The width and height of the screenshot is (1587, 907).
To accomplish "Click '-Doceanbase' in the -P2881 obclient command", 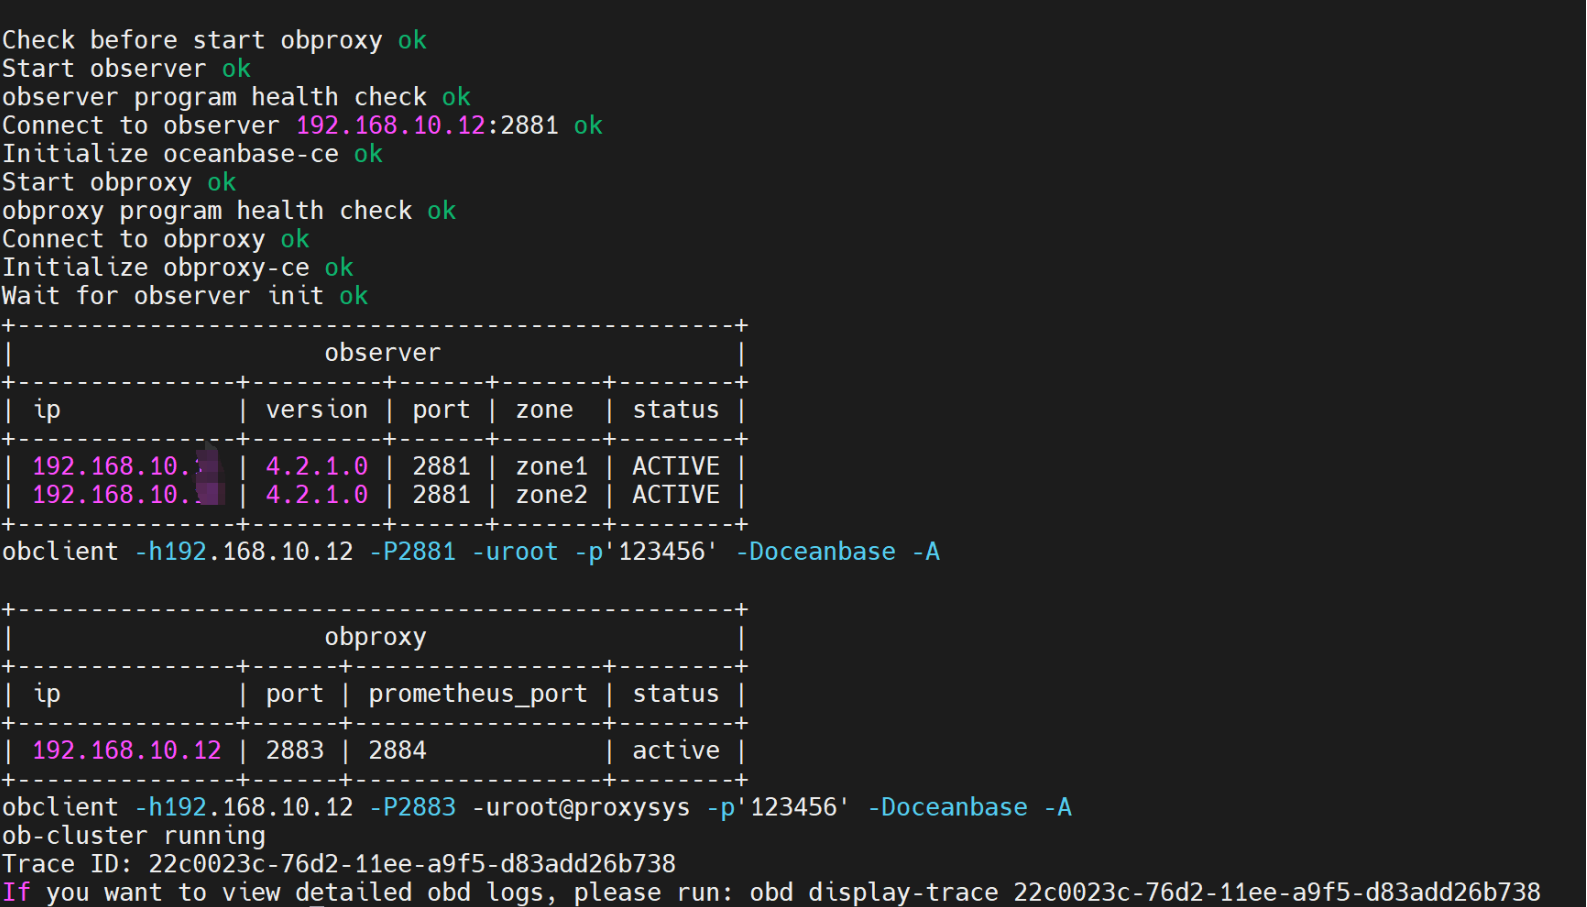I will [x=816, y=552].
